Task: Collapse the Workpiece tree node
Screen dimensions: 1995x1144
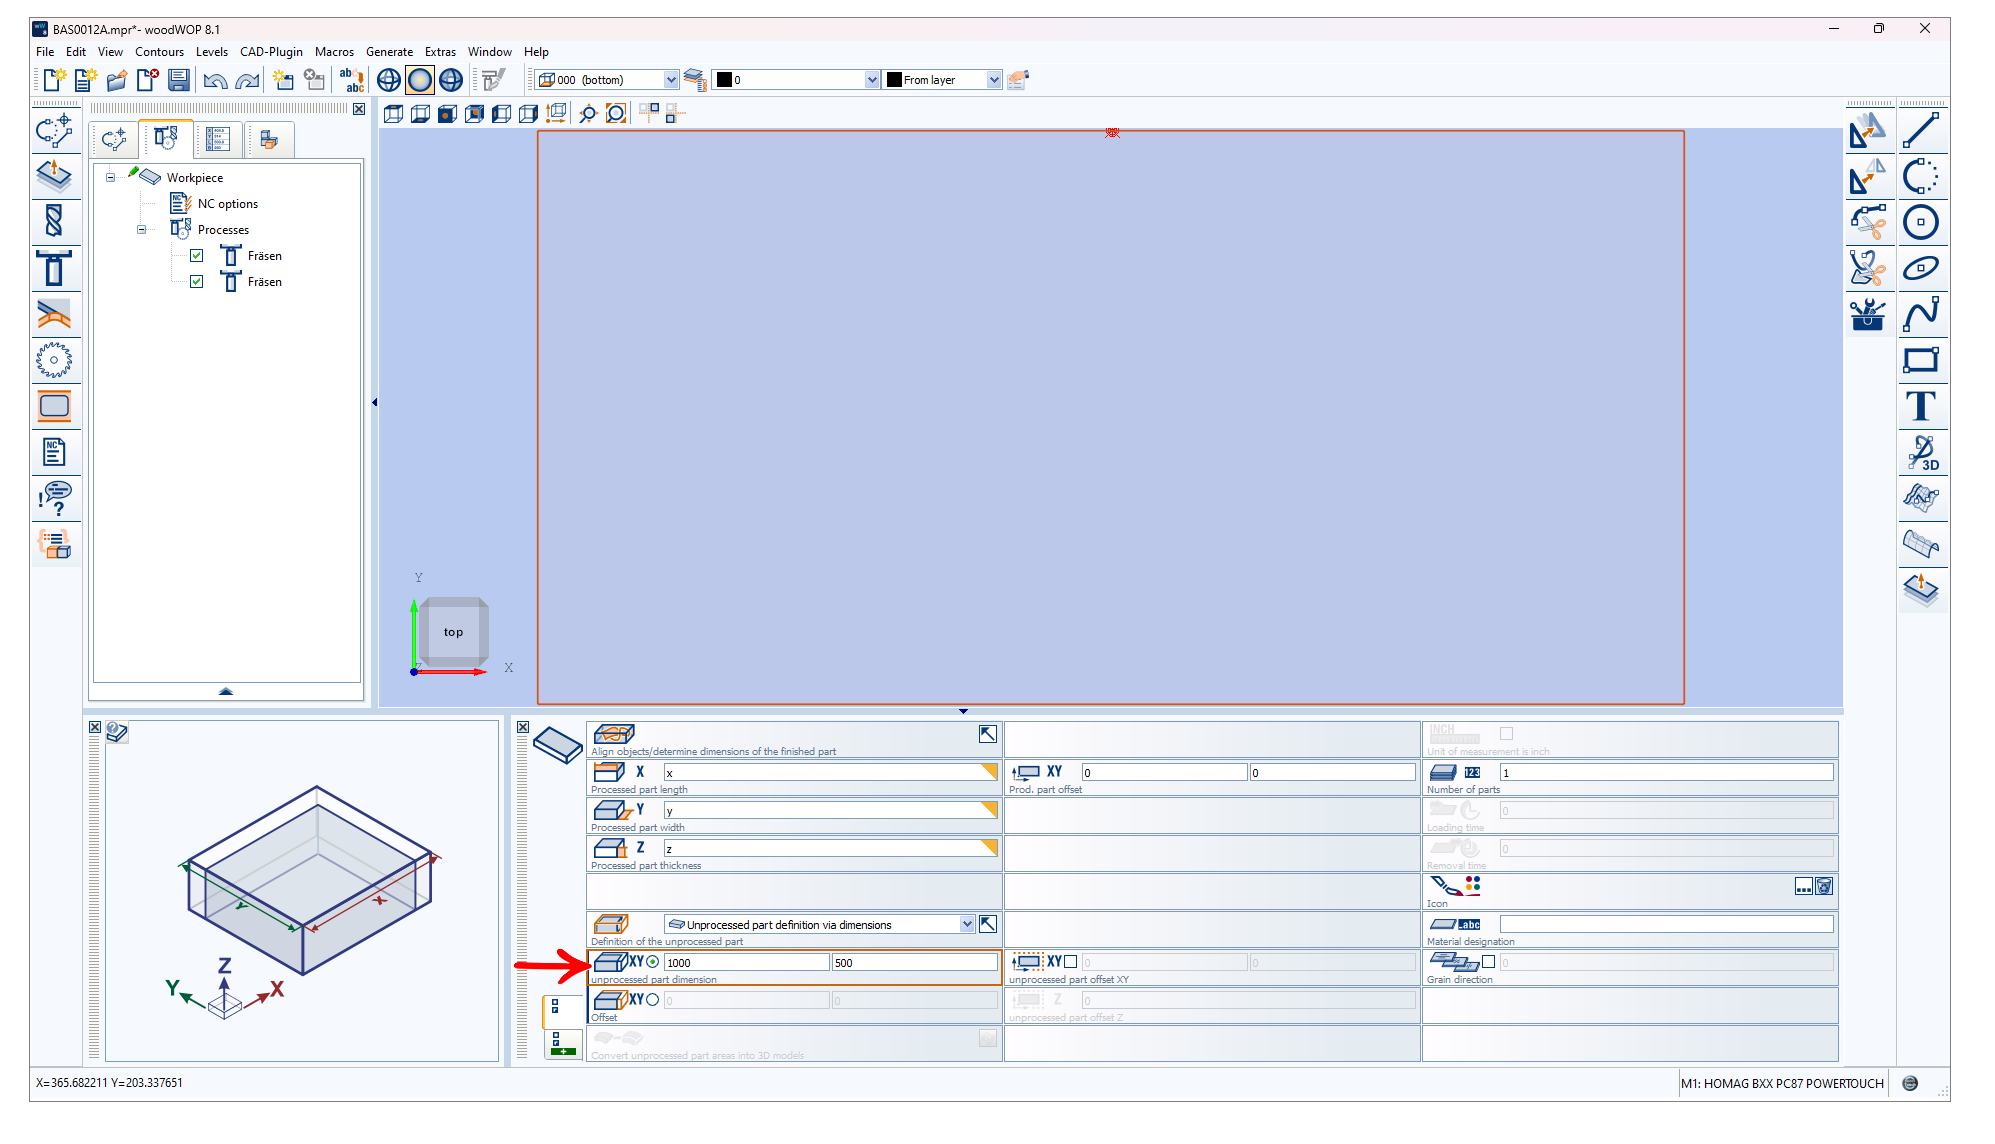Action: tap(111, 178)
